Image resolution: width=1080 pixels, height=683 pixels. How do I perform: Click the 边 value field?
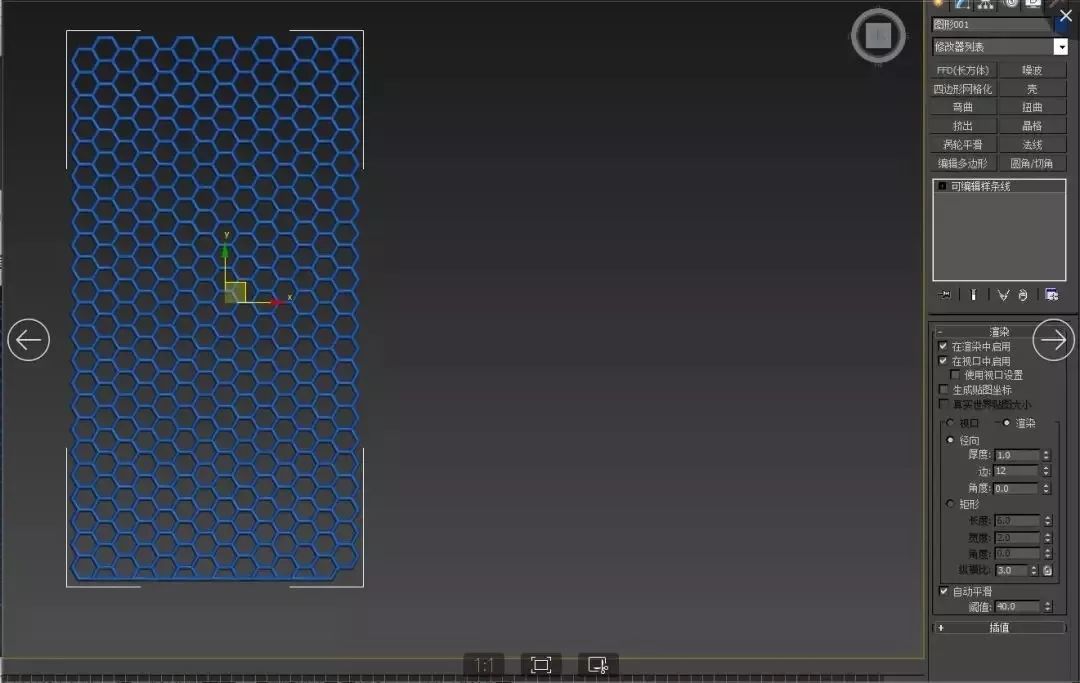[x=1017, y=471]
